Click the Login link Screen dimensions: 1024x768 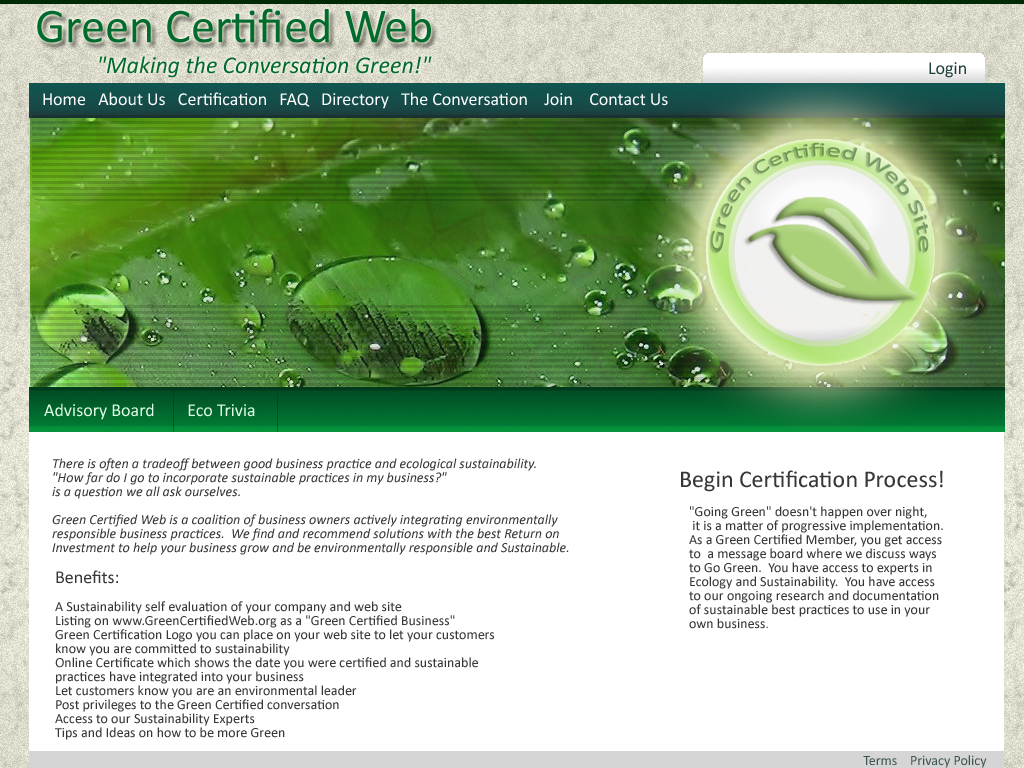click(x=947, y=69)
